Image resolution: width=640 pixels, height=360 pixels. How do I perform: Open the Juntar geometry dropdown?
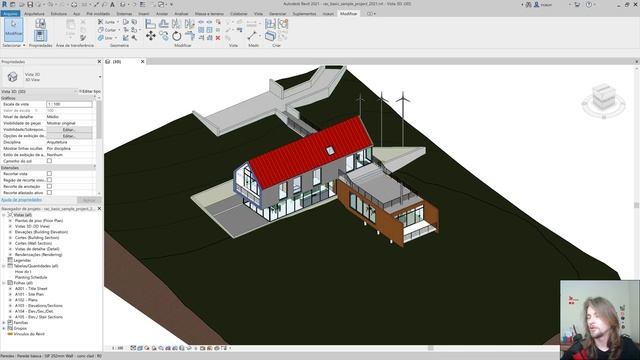[118, 22]
